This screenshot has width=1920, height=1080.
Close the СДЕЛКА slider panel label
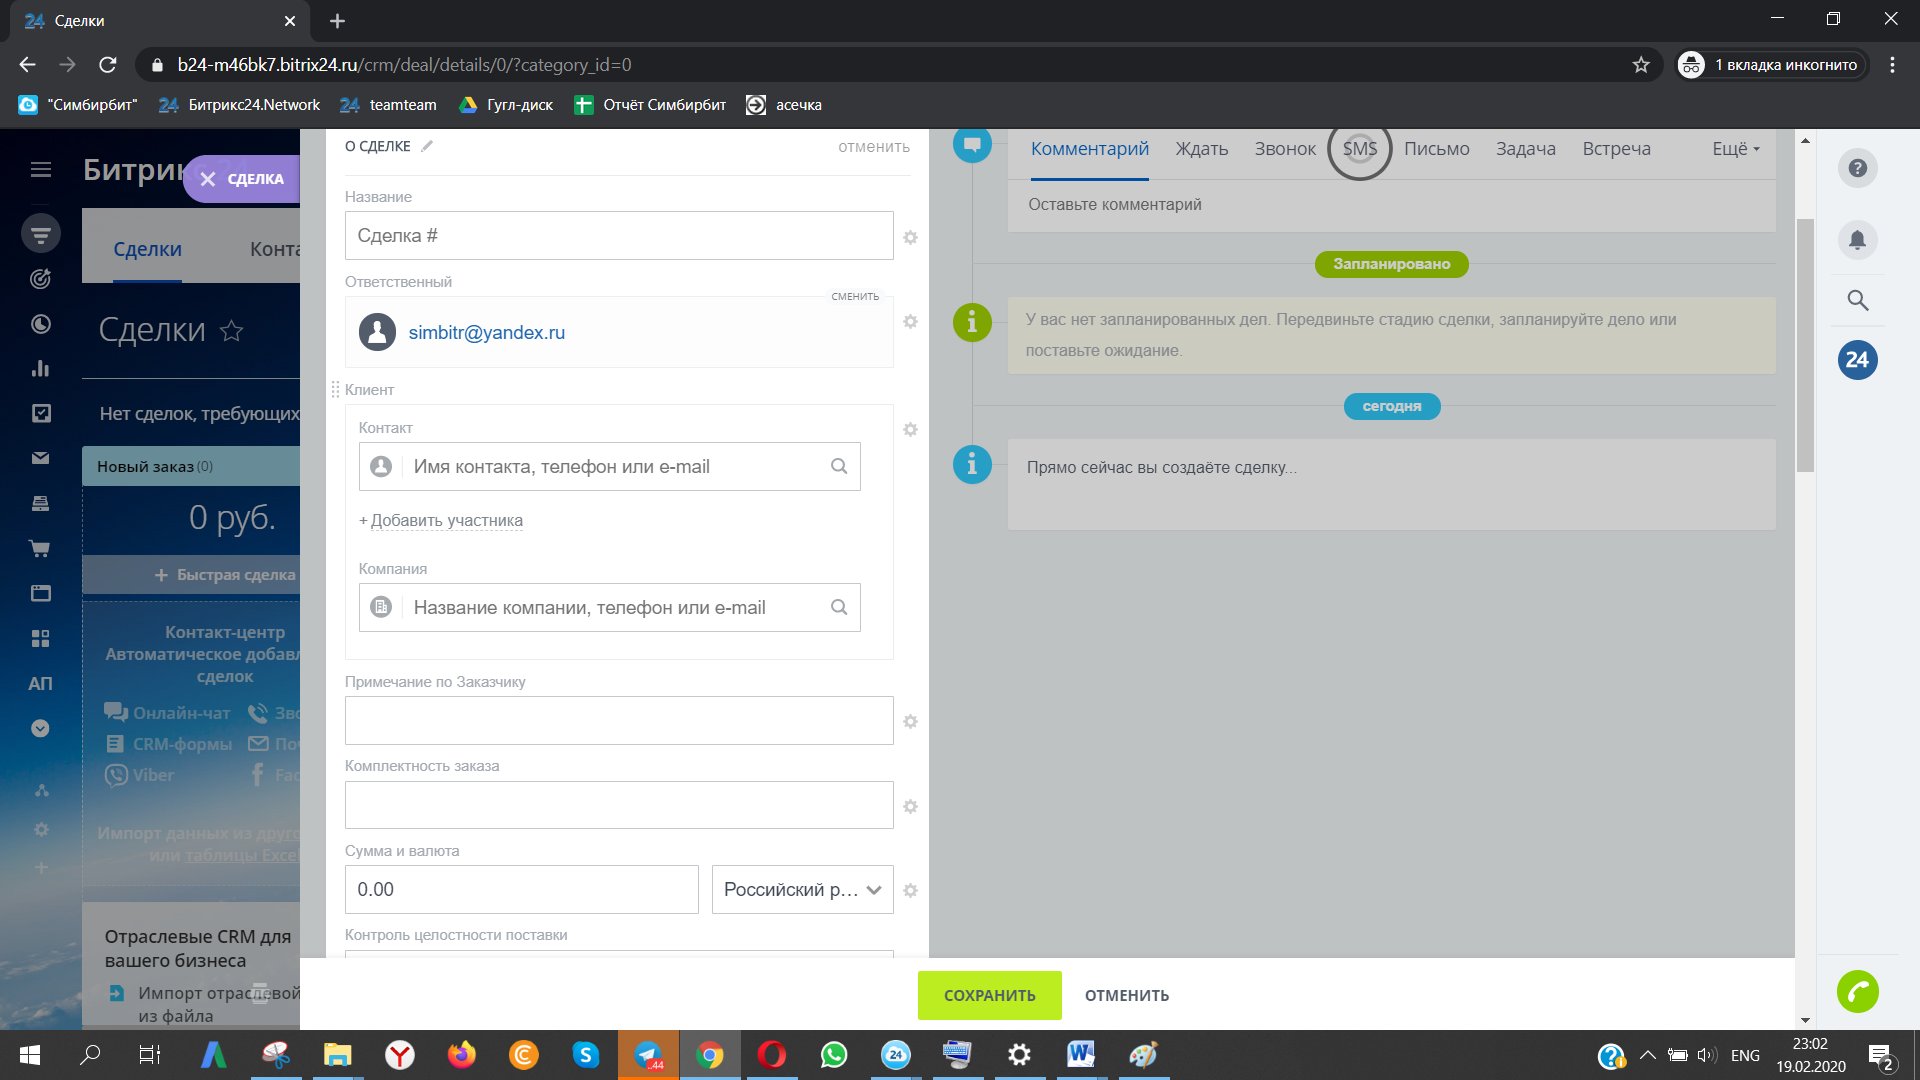click(208, 179)
